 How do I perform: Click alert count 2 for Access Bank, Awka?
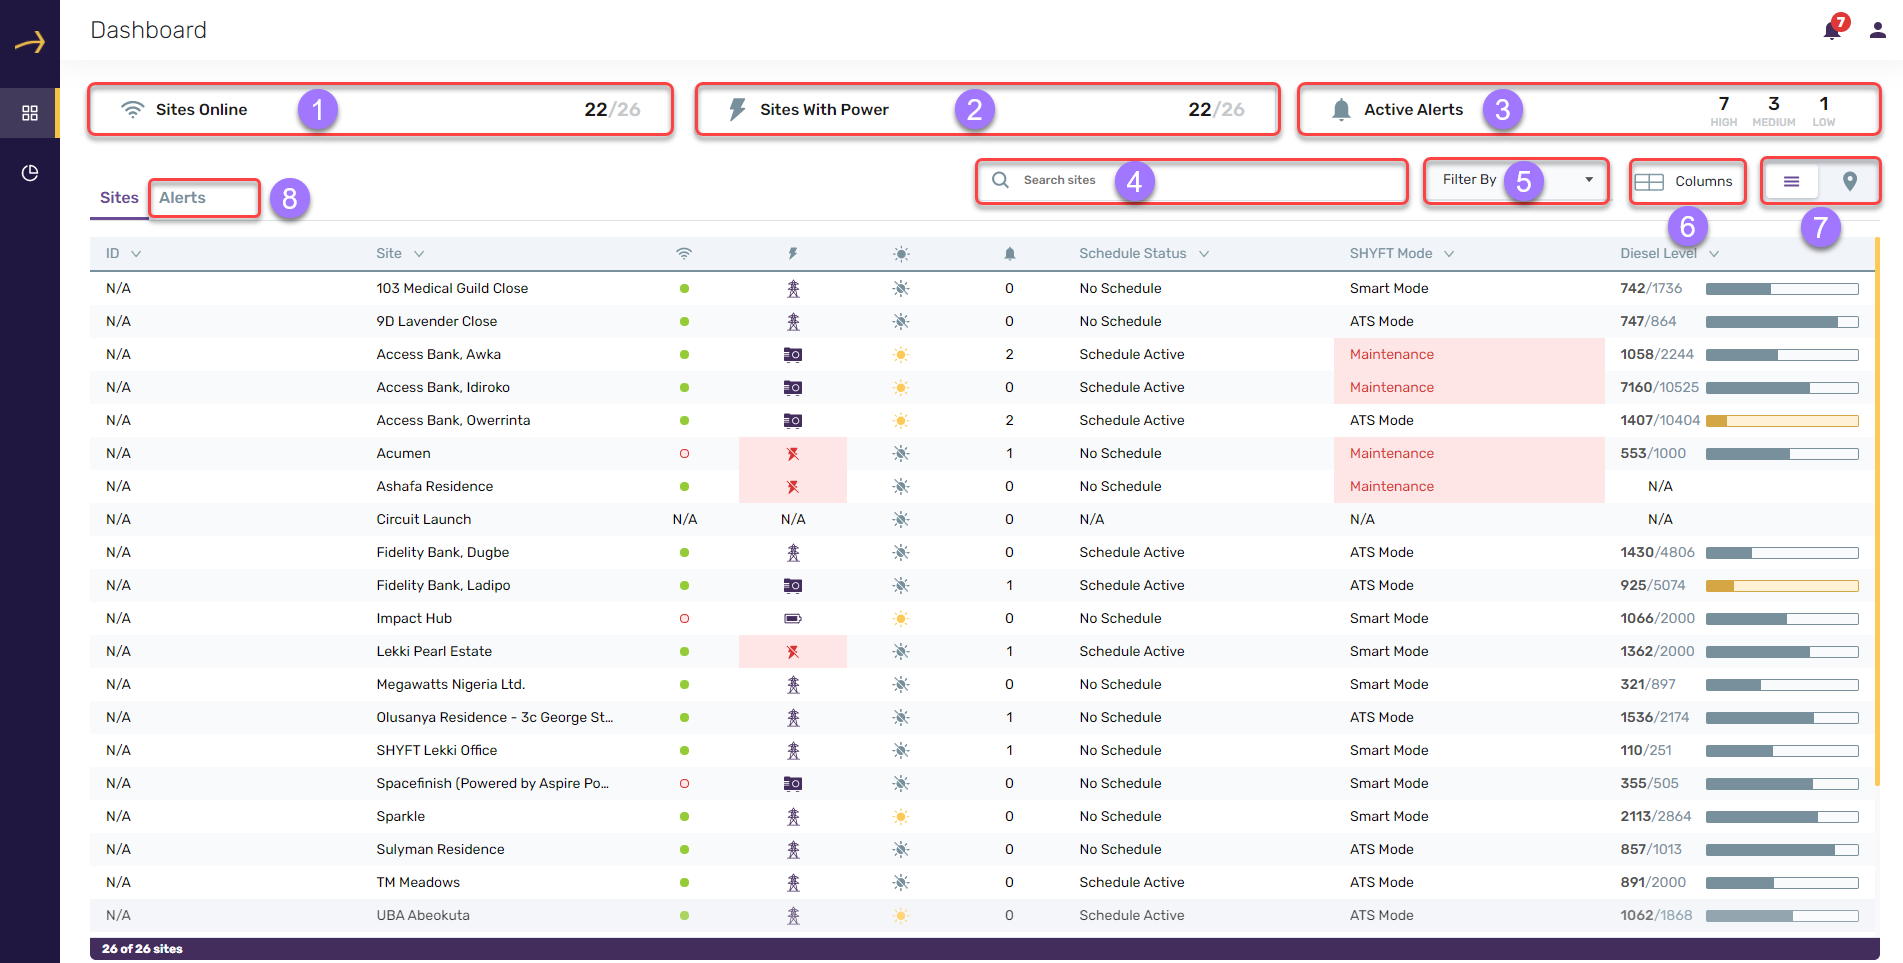1009,355
